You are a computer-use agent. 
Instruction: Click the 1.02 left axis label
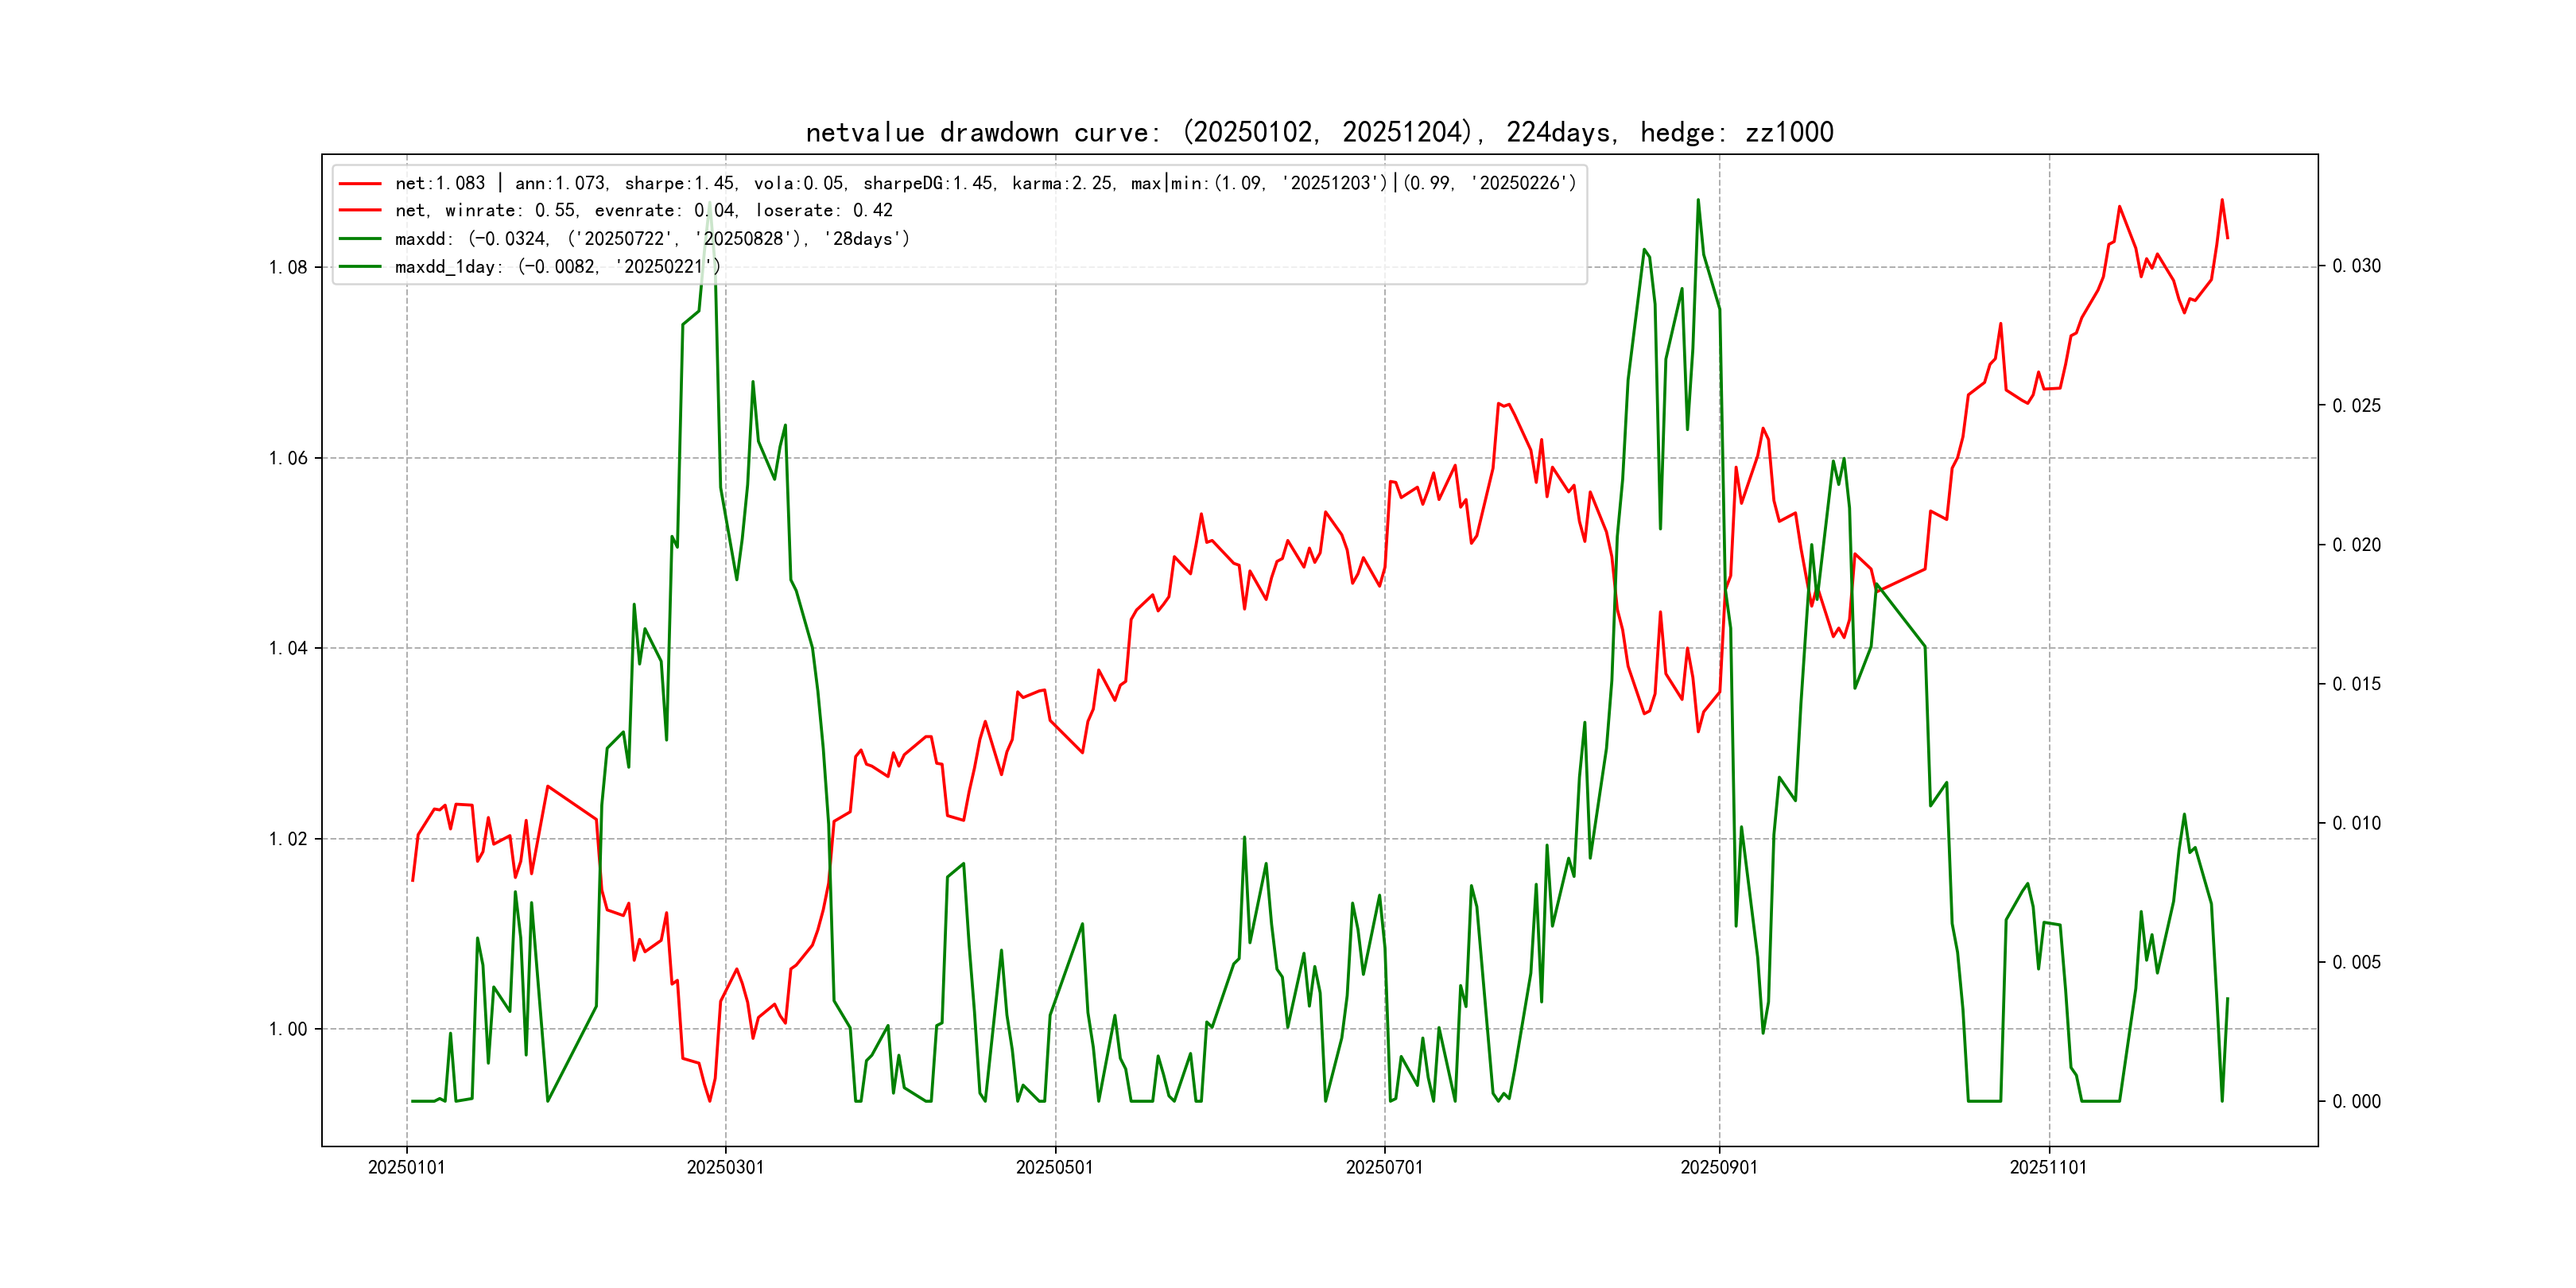(288, 838)
